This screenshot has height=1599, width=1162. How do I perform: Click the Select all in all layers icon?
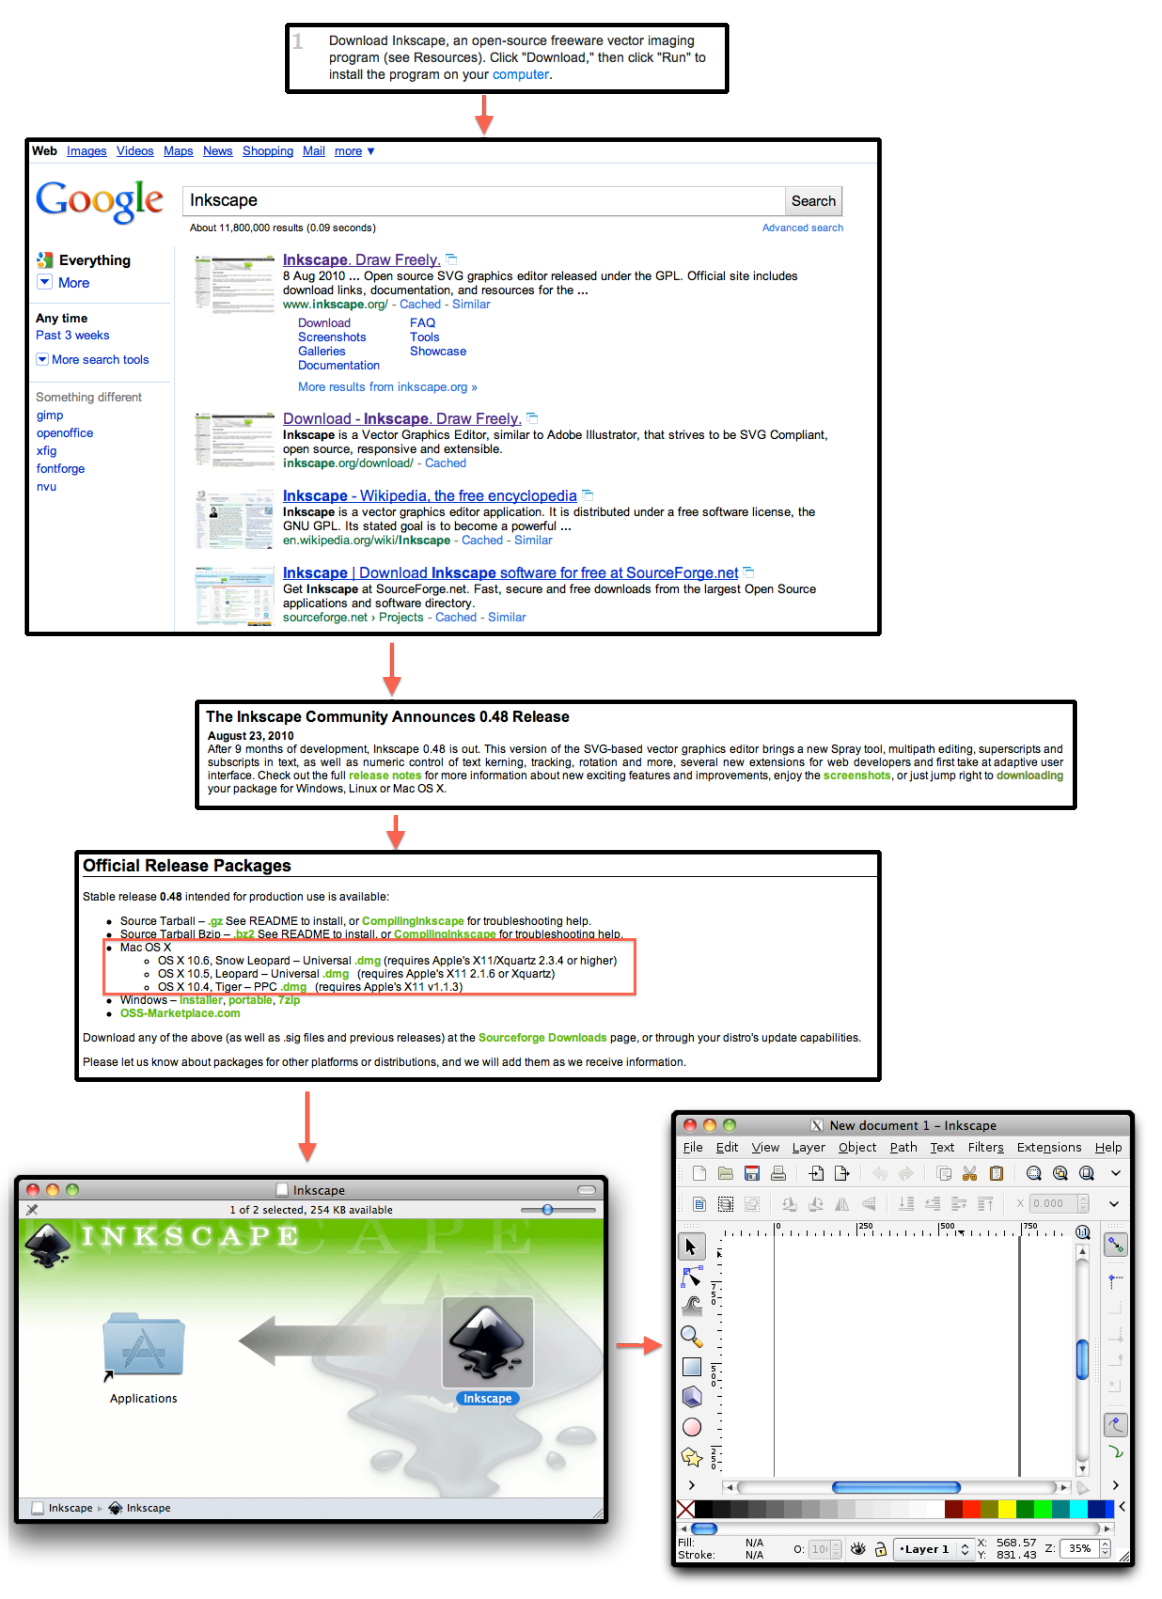click(726, 1204)
